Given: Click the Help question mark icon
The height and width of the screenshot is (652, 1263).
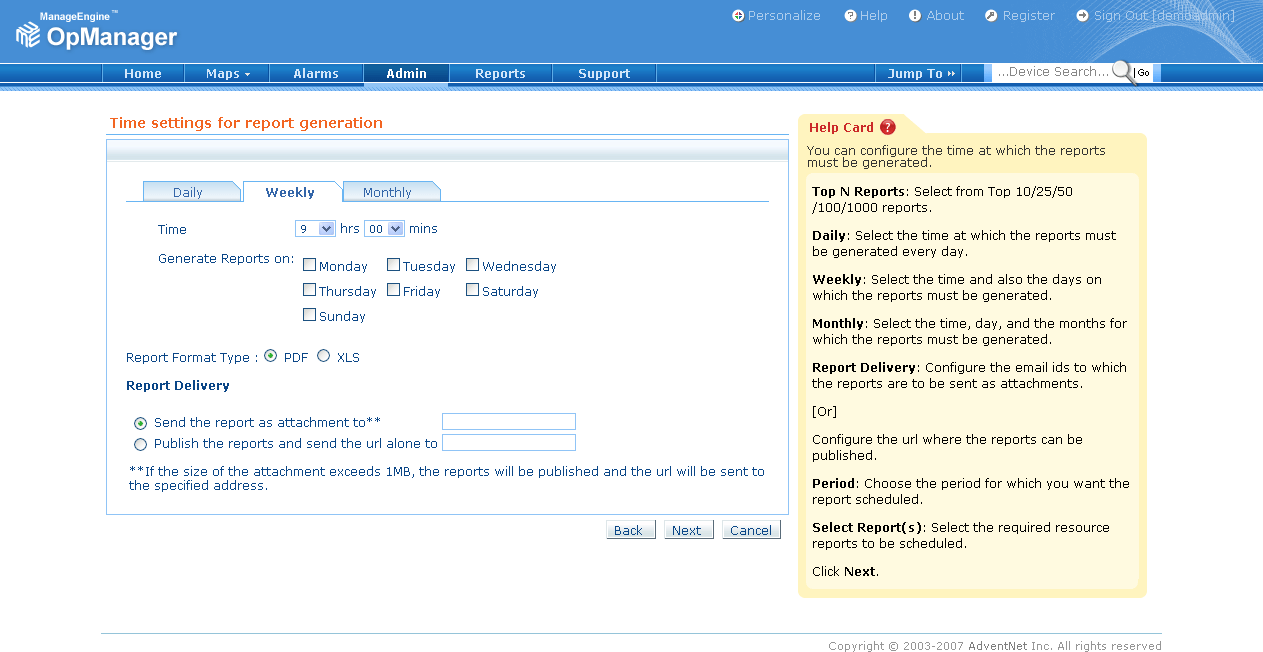Looking at the screenshot, I should click(x=850, y=16).
